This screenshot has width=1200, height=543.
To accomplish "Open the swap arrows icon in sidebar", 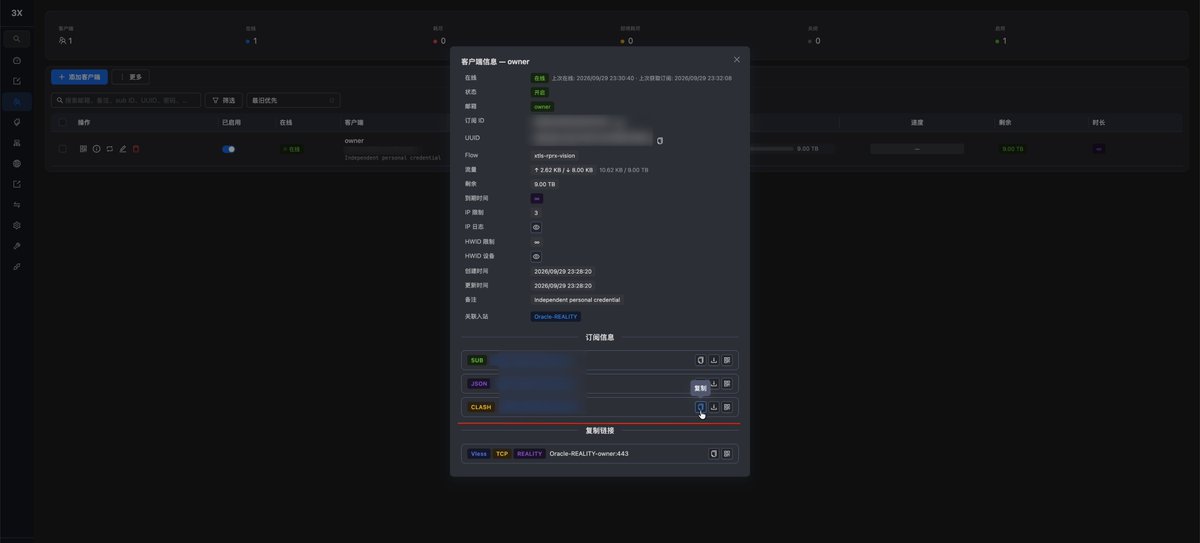I will 16,204.
